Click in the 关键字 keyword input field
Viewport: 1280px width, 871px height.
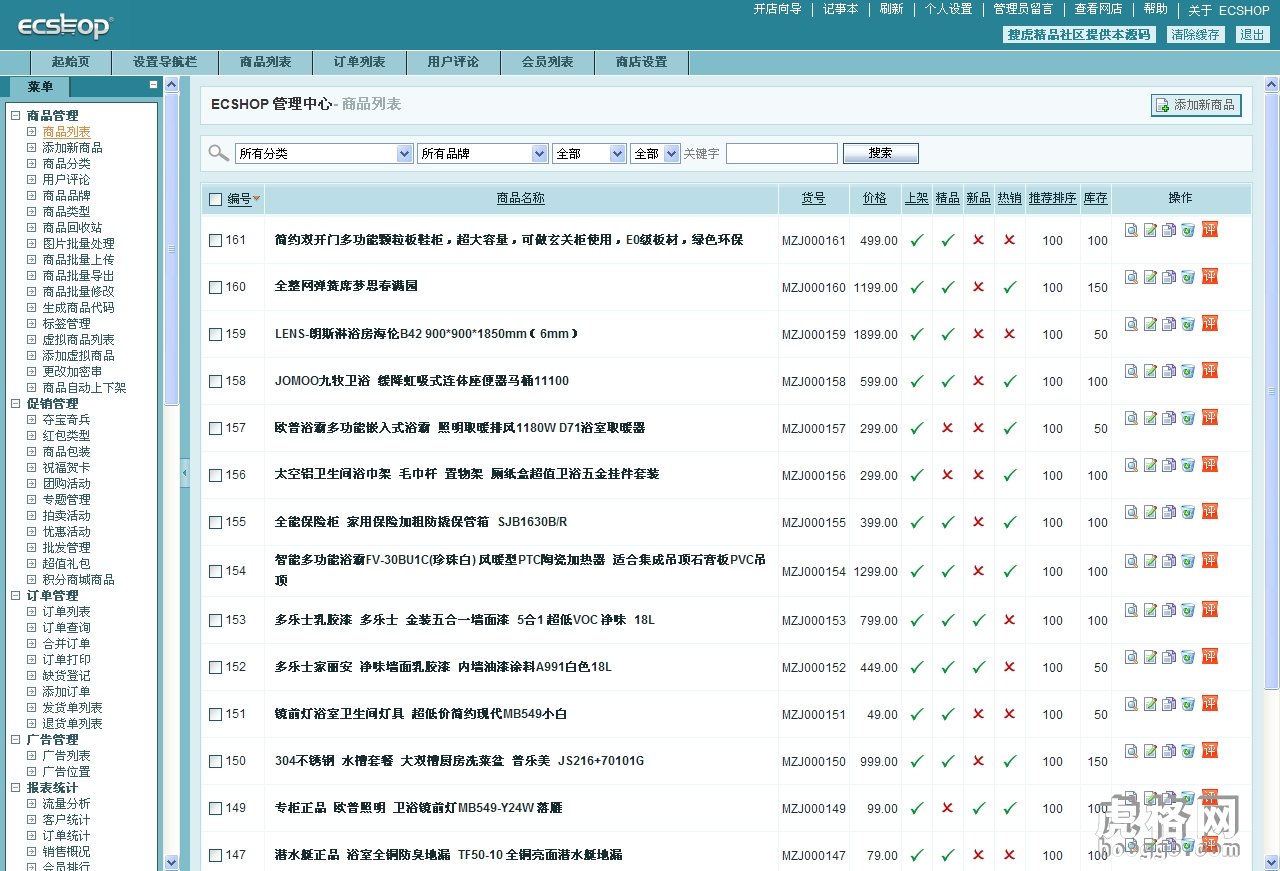[x=782, y=153]
